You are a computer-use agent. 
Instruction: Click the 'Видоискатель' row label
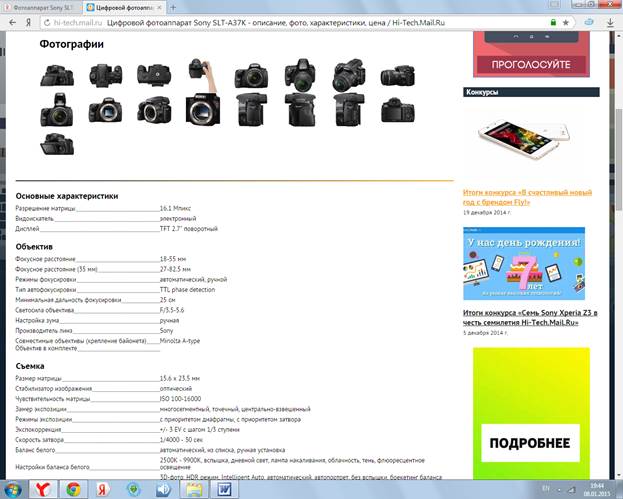point(34,219)
